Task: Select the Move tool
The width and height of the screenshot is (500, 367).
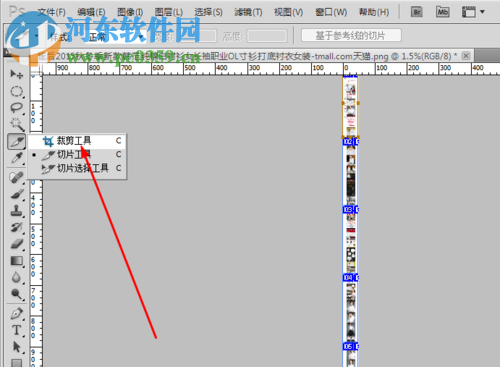Action: (16, 74)
